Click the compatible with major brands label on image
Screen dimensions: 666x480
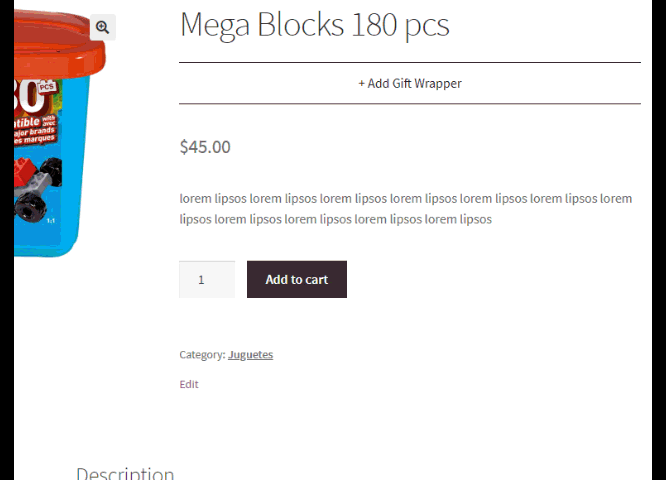(x=35, y=130)
